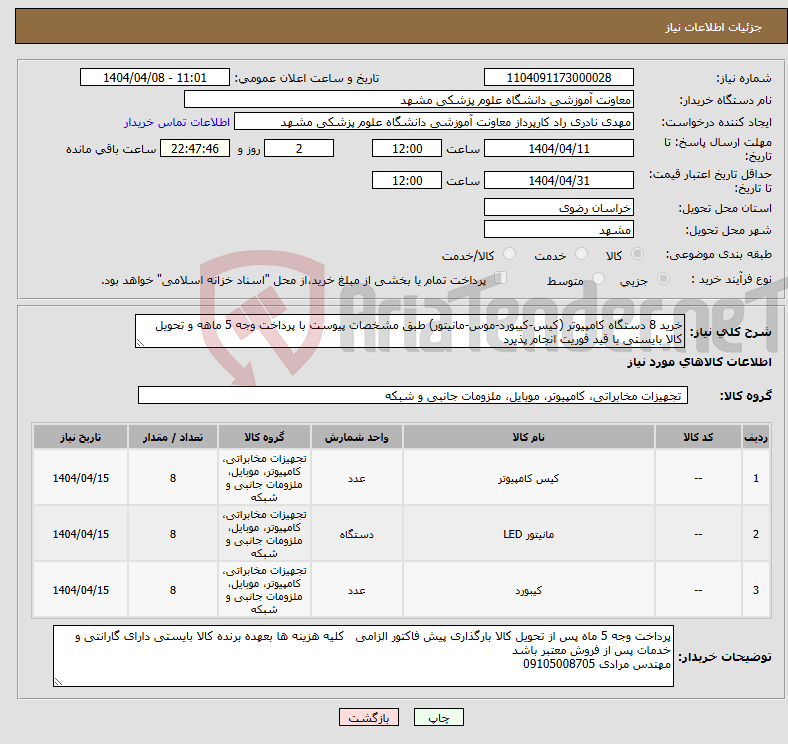Viewport: 788px width, 744px height.
Task: Click the دستگاه unit cell in row 2
Action: (x=356, y=534)
